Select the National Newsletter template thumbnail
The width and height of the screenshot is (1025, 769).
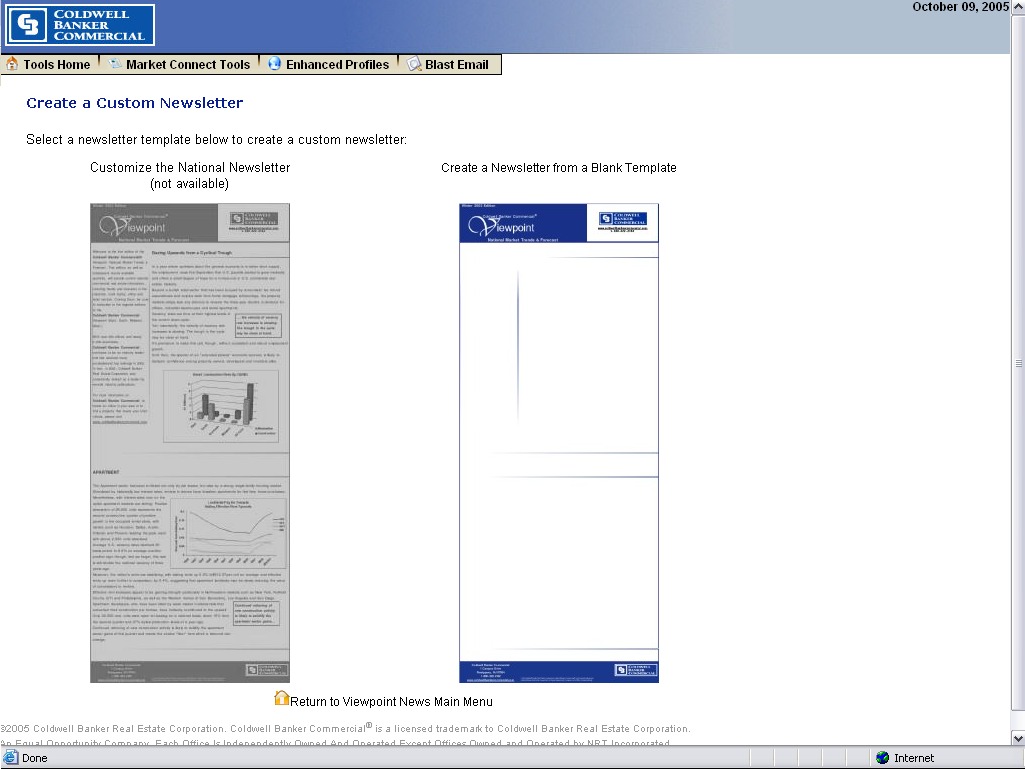click(190, 443)
